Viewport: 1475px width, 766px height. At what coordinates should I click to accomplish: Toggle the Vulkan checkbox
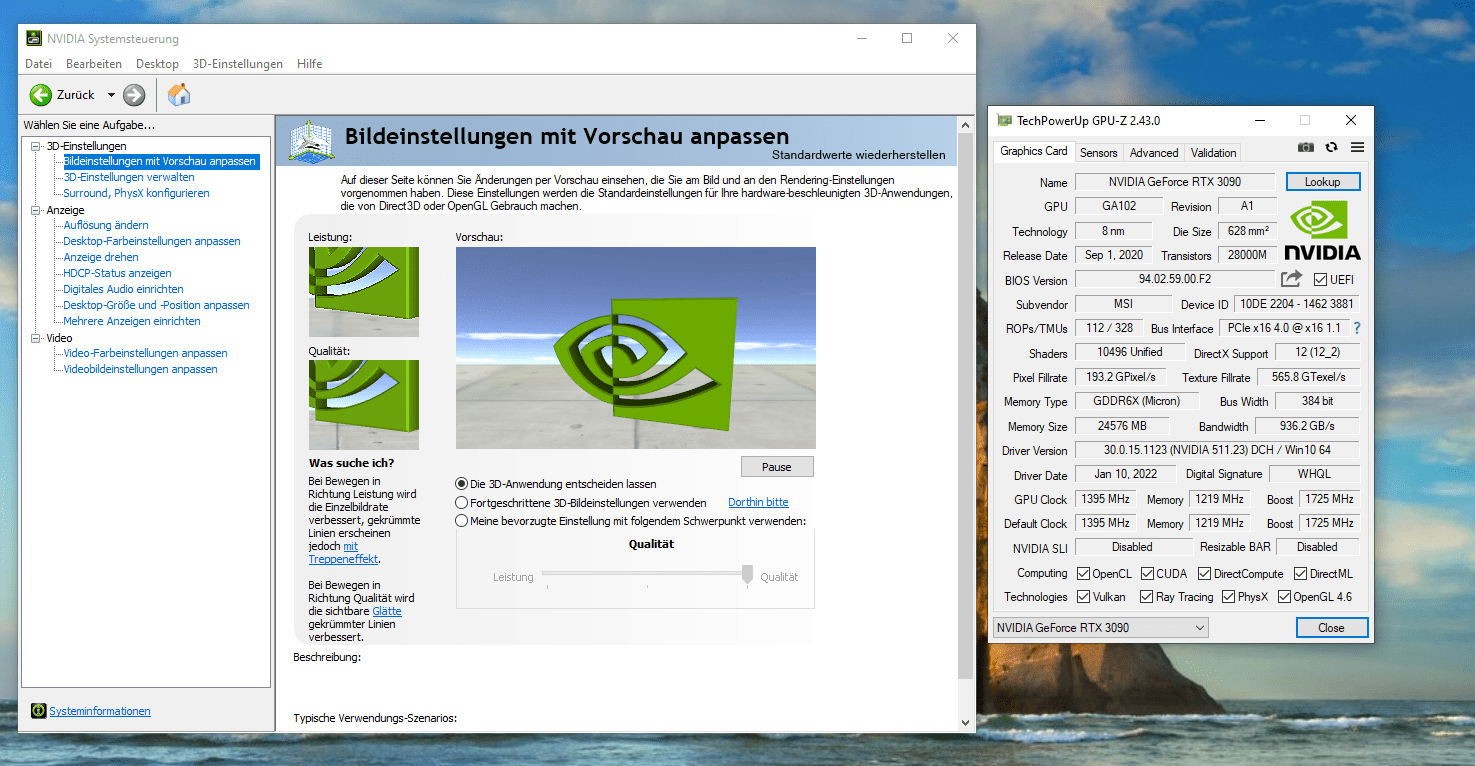[1083, 597]
